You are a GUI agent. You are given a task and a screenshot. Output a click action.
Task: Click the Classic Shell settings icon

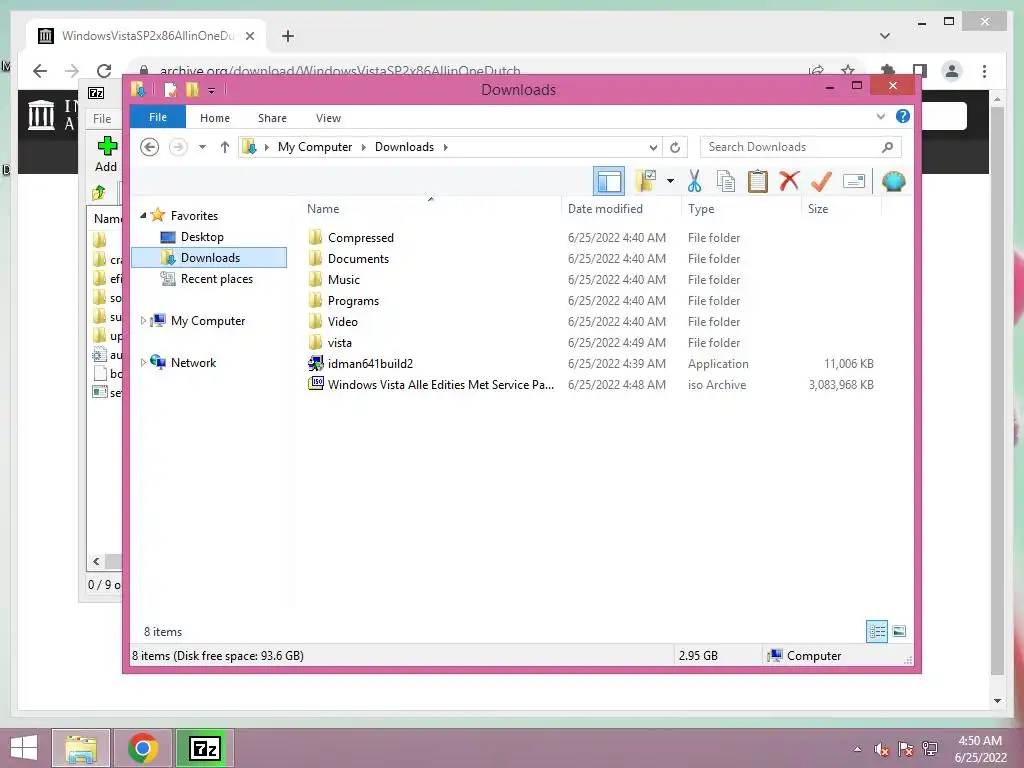click(893, 181)
